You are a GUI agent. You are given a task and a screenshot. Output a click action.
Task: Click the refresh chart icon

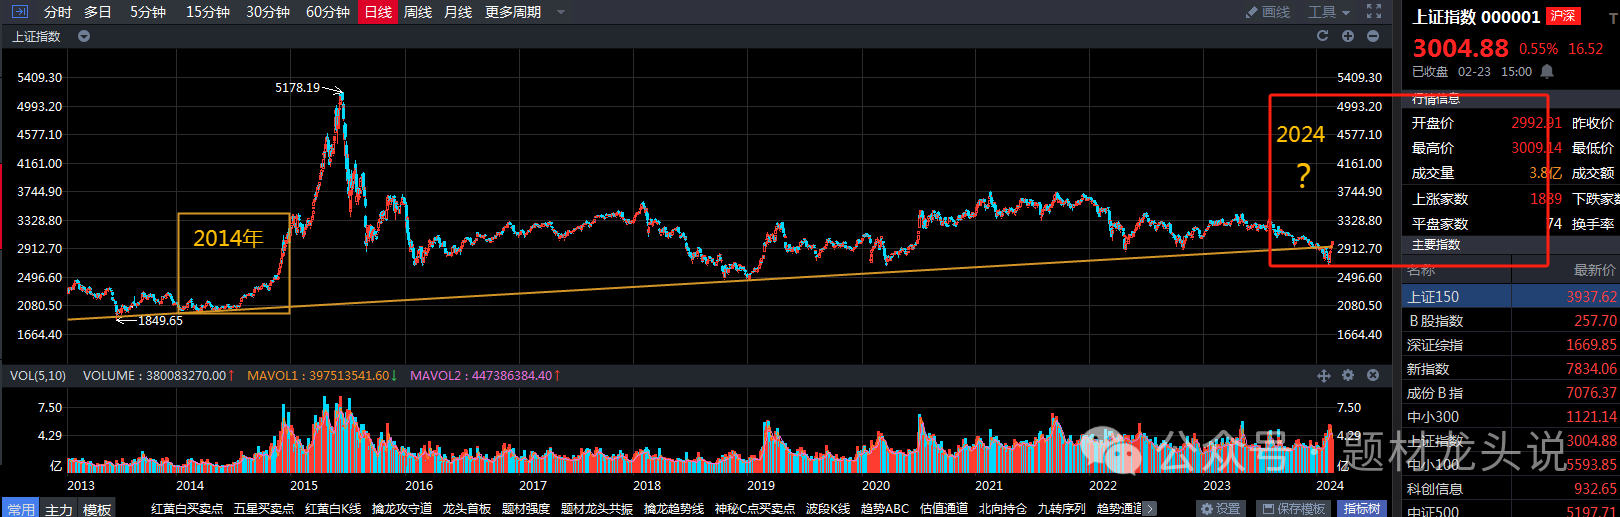[1322, 36]
